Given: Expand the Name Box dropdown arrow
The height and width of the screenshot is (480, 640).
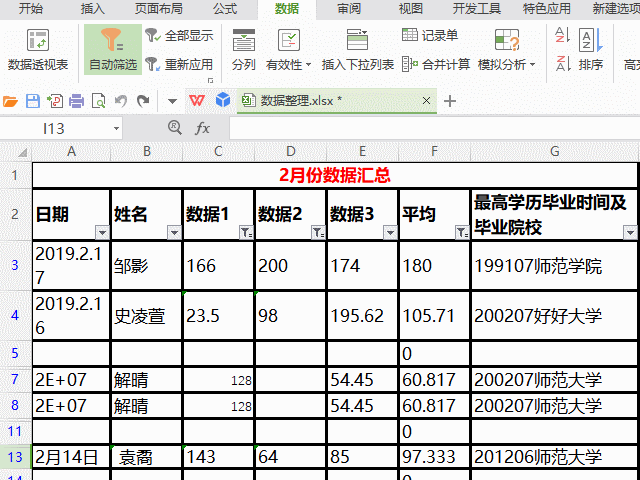Looking at the screenshot, I should click(116, 129).
